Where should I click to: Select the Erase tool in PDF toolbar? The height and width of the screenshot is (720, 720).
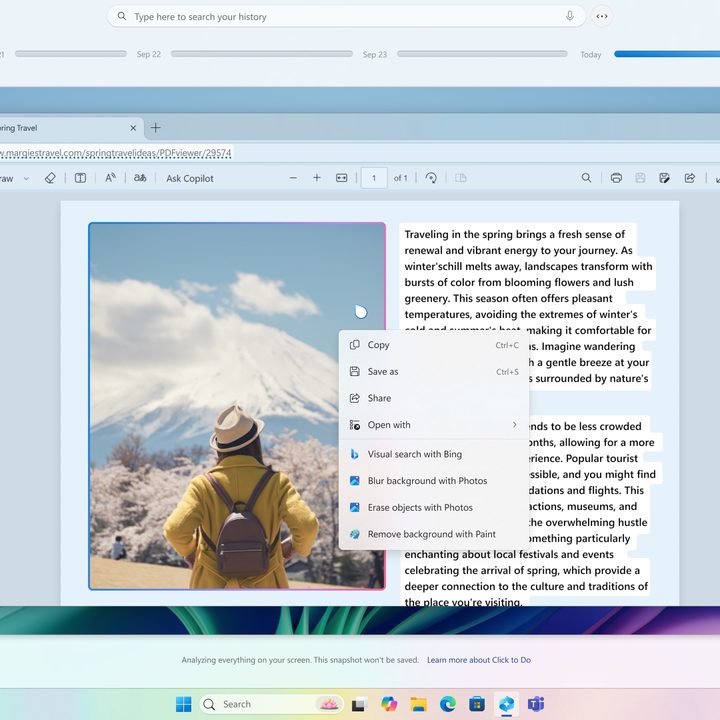pyautogui.click(x=51, y=178)
